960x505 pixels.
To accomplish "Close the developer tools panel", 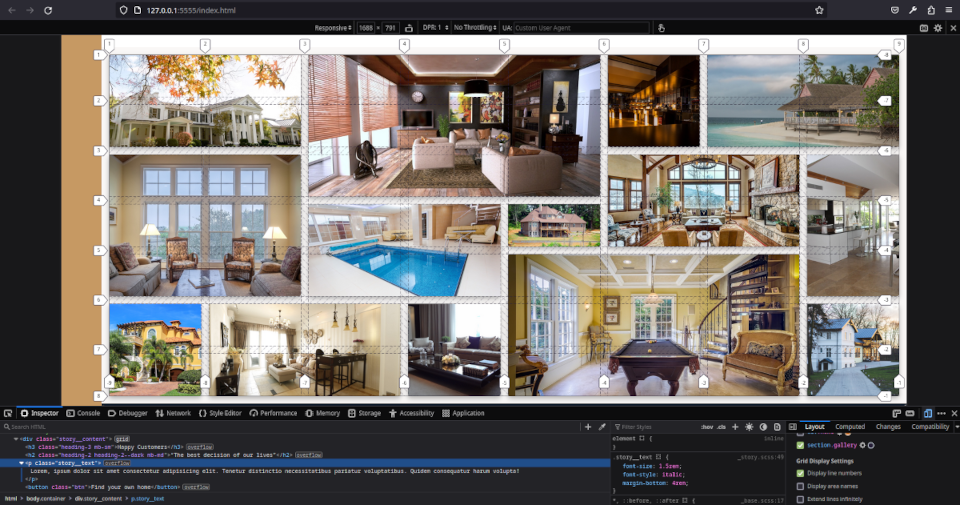I will coord(954,413).
